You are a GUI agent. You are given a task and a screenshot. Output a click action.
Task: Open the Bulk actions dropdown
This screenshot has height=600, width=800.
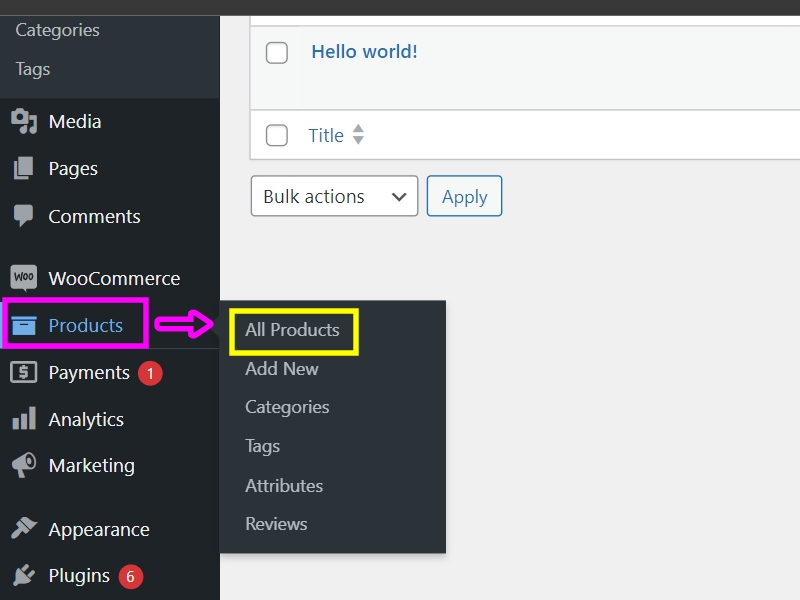pyautogui.click(x=334, y=197)
